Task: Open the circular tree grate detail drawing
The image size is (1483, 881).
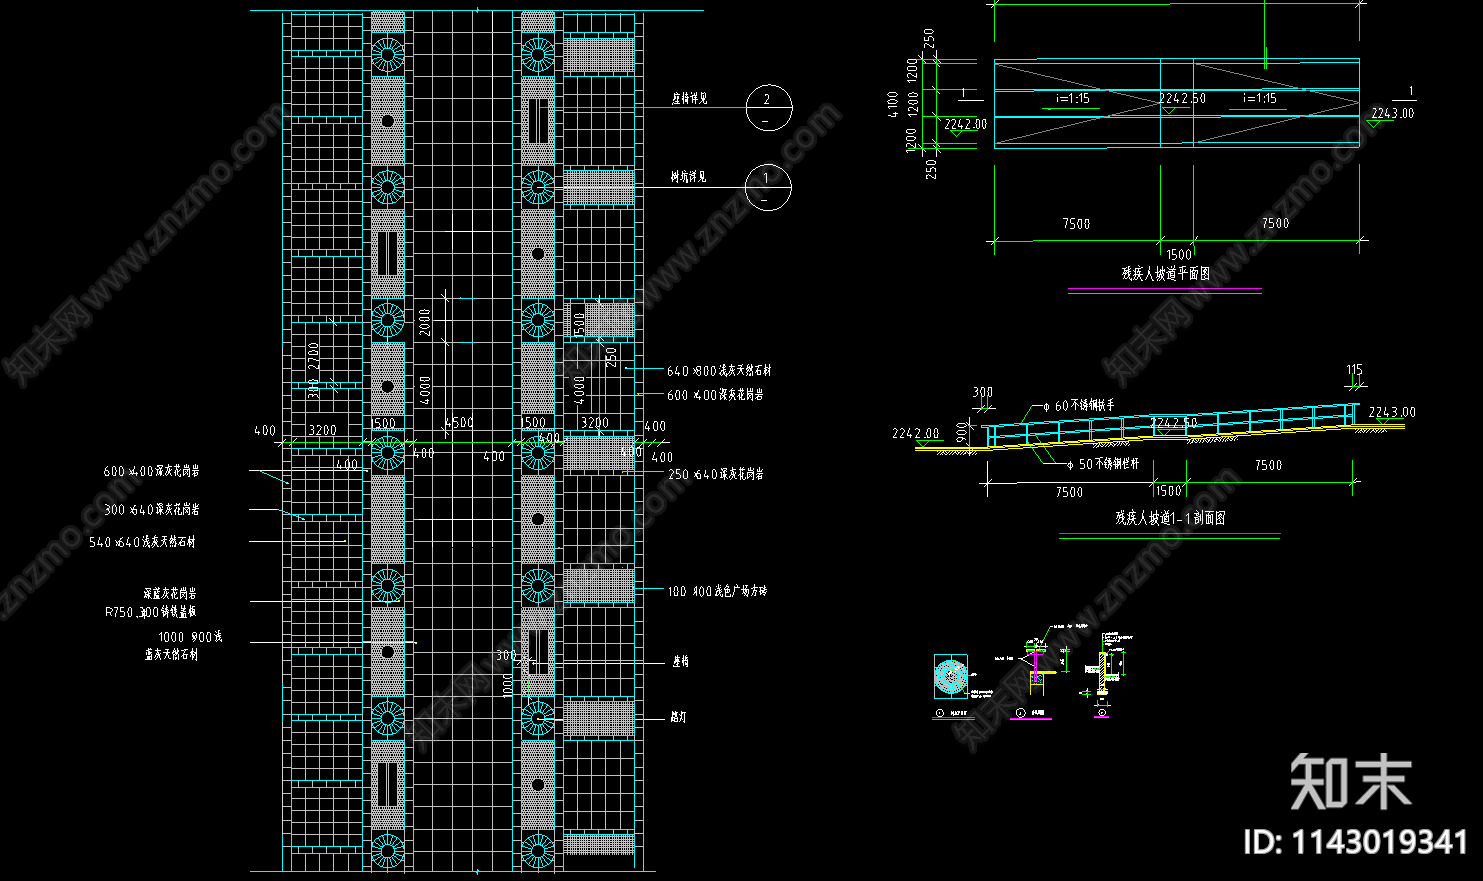Action: [950, 677]
